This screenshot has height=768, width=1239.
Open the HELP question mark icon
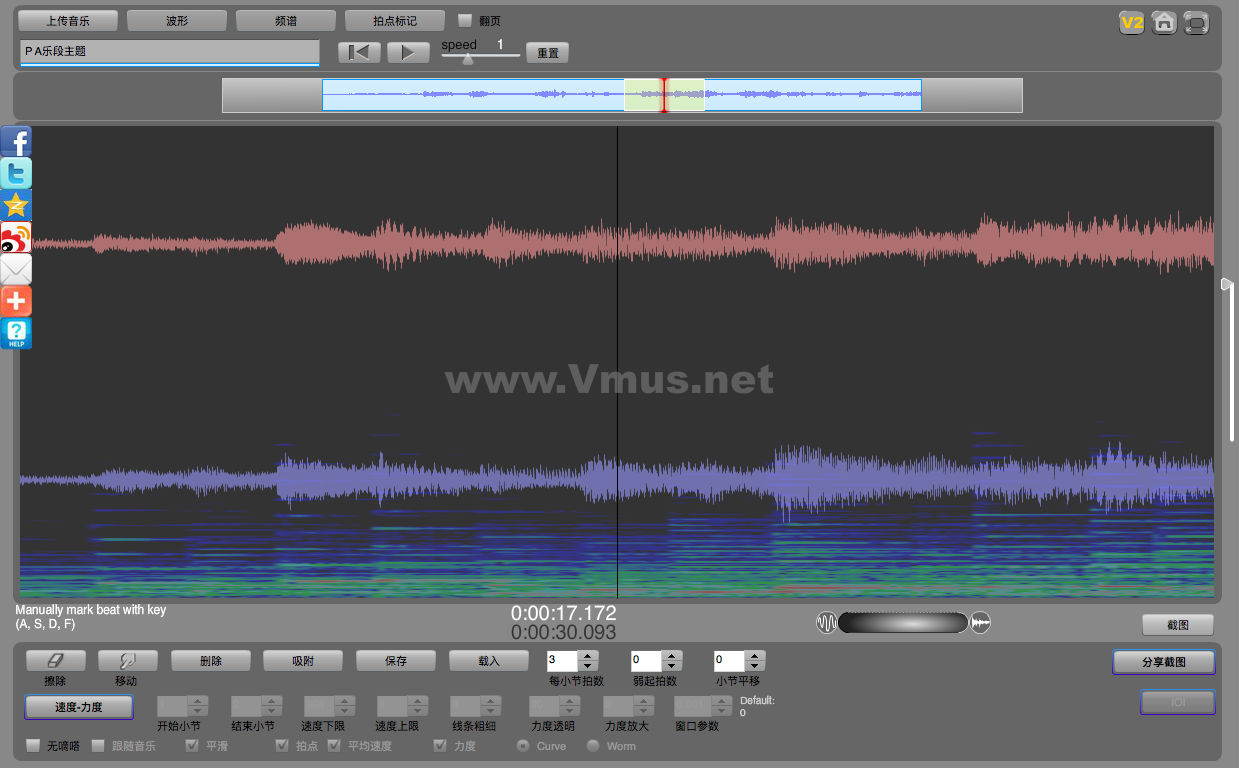[x=16, y=333]
